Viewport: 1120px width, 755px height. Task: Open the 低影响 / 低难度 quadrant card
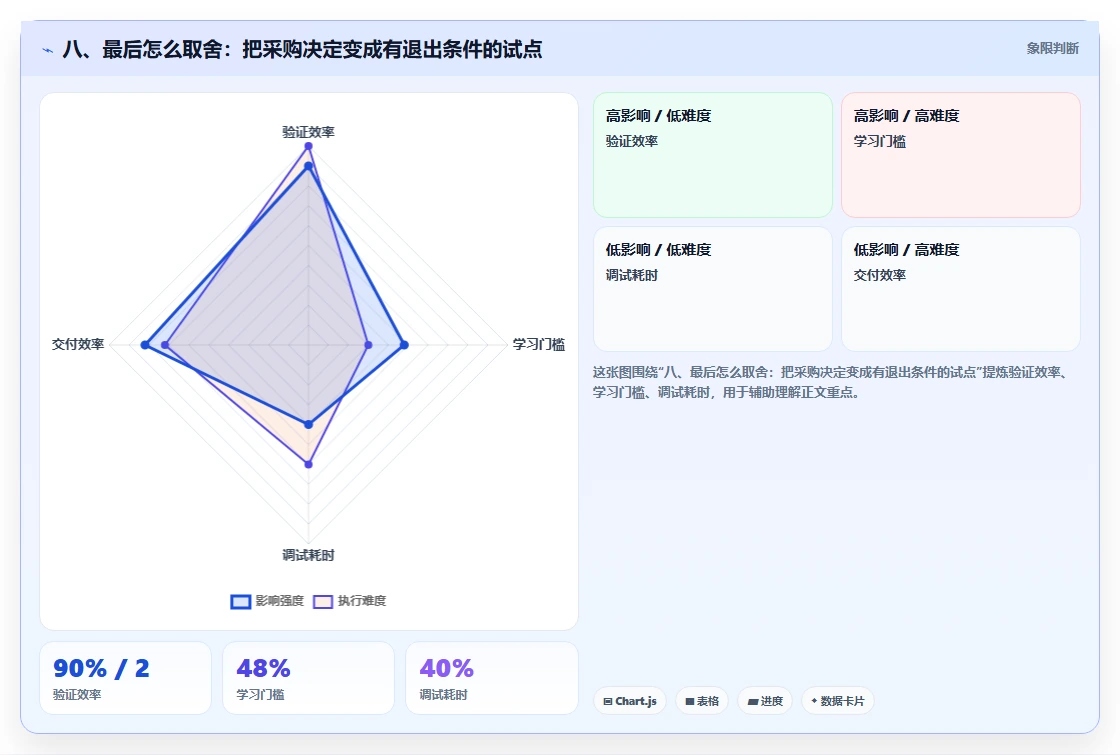[713, 289]
